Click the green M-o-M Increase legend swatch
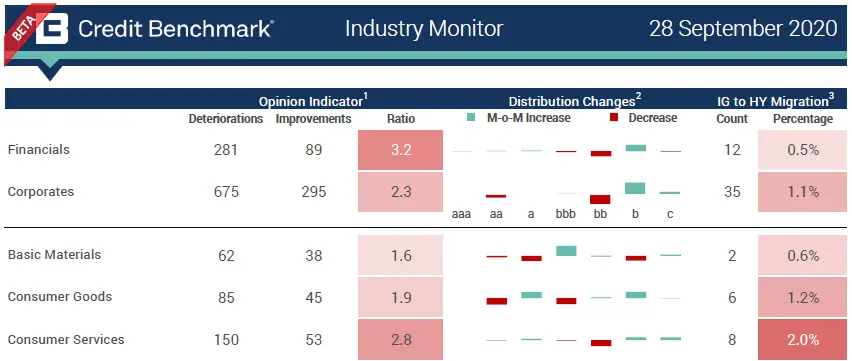The image size is (852, 361). [471, 117]
